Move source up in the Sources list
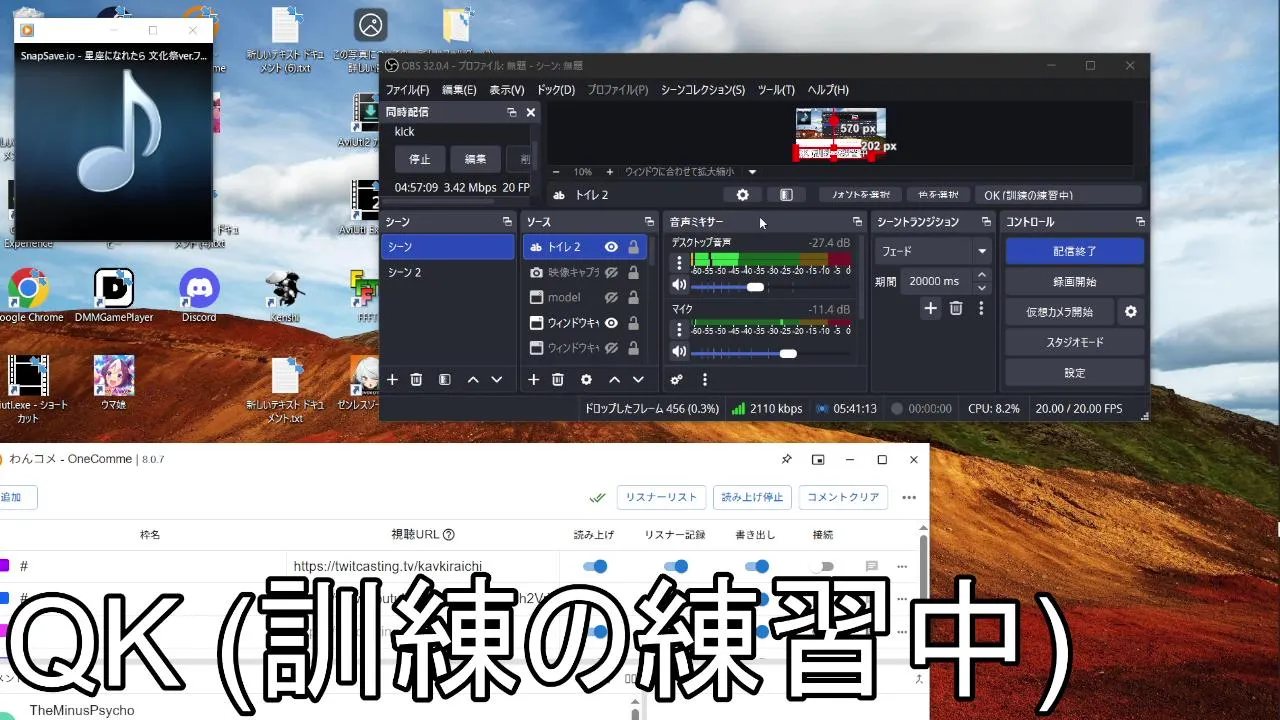Screen dimensions: 1280x720 [615, 380]
